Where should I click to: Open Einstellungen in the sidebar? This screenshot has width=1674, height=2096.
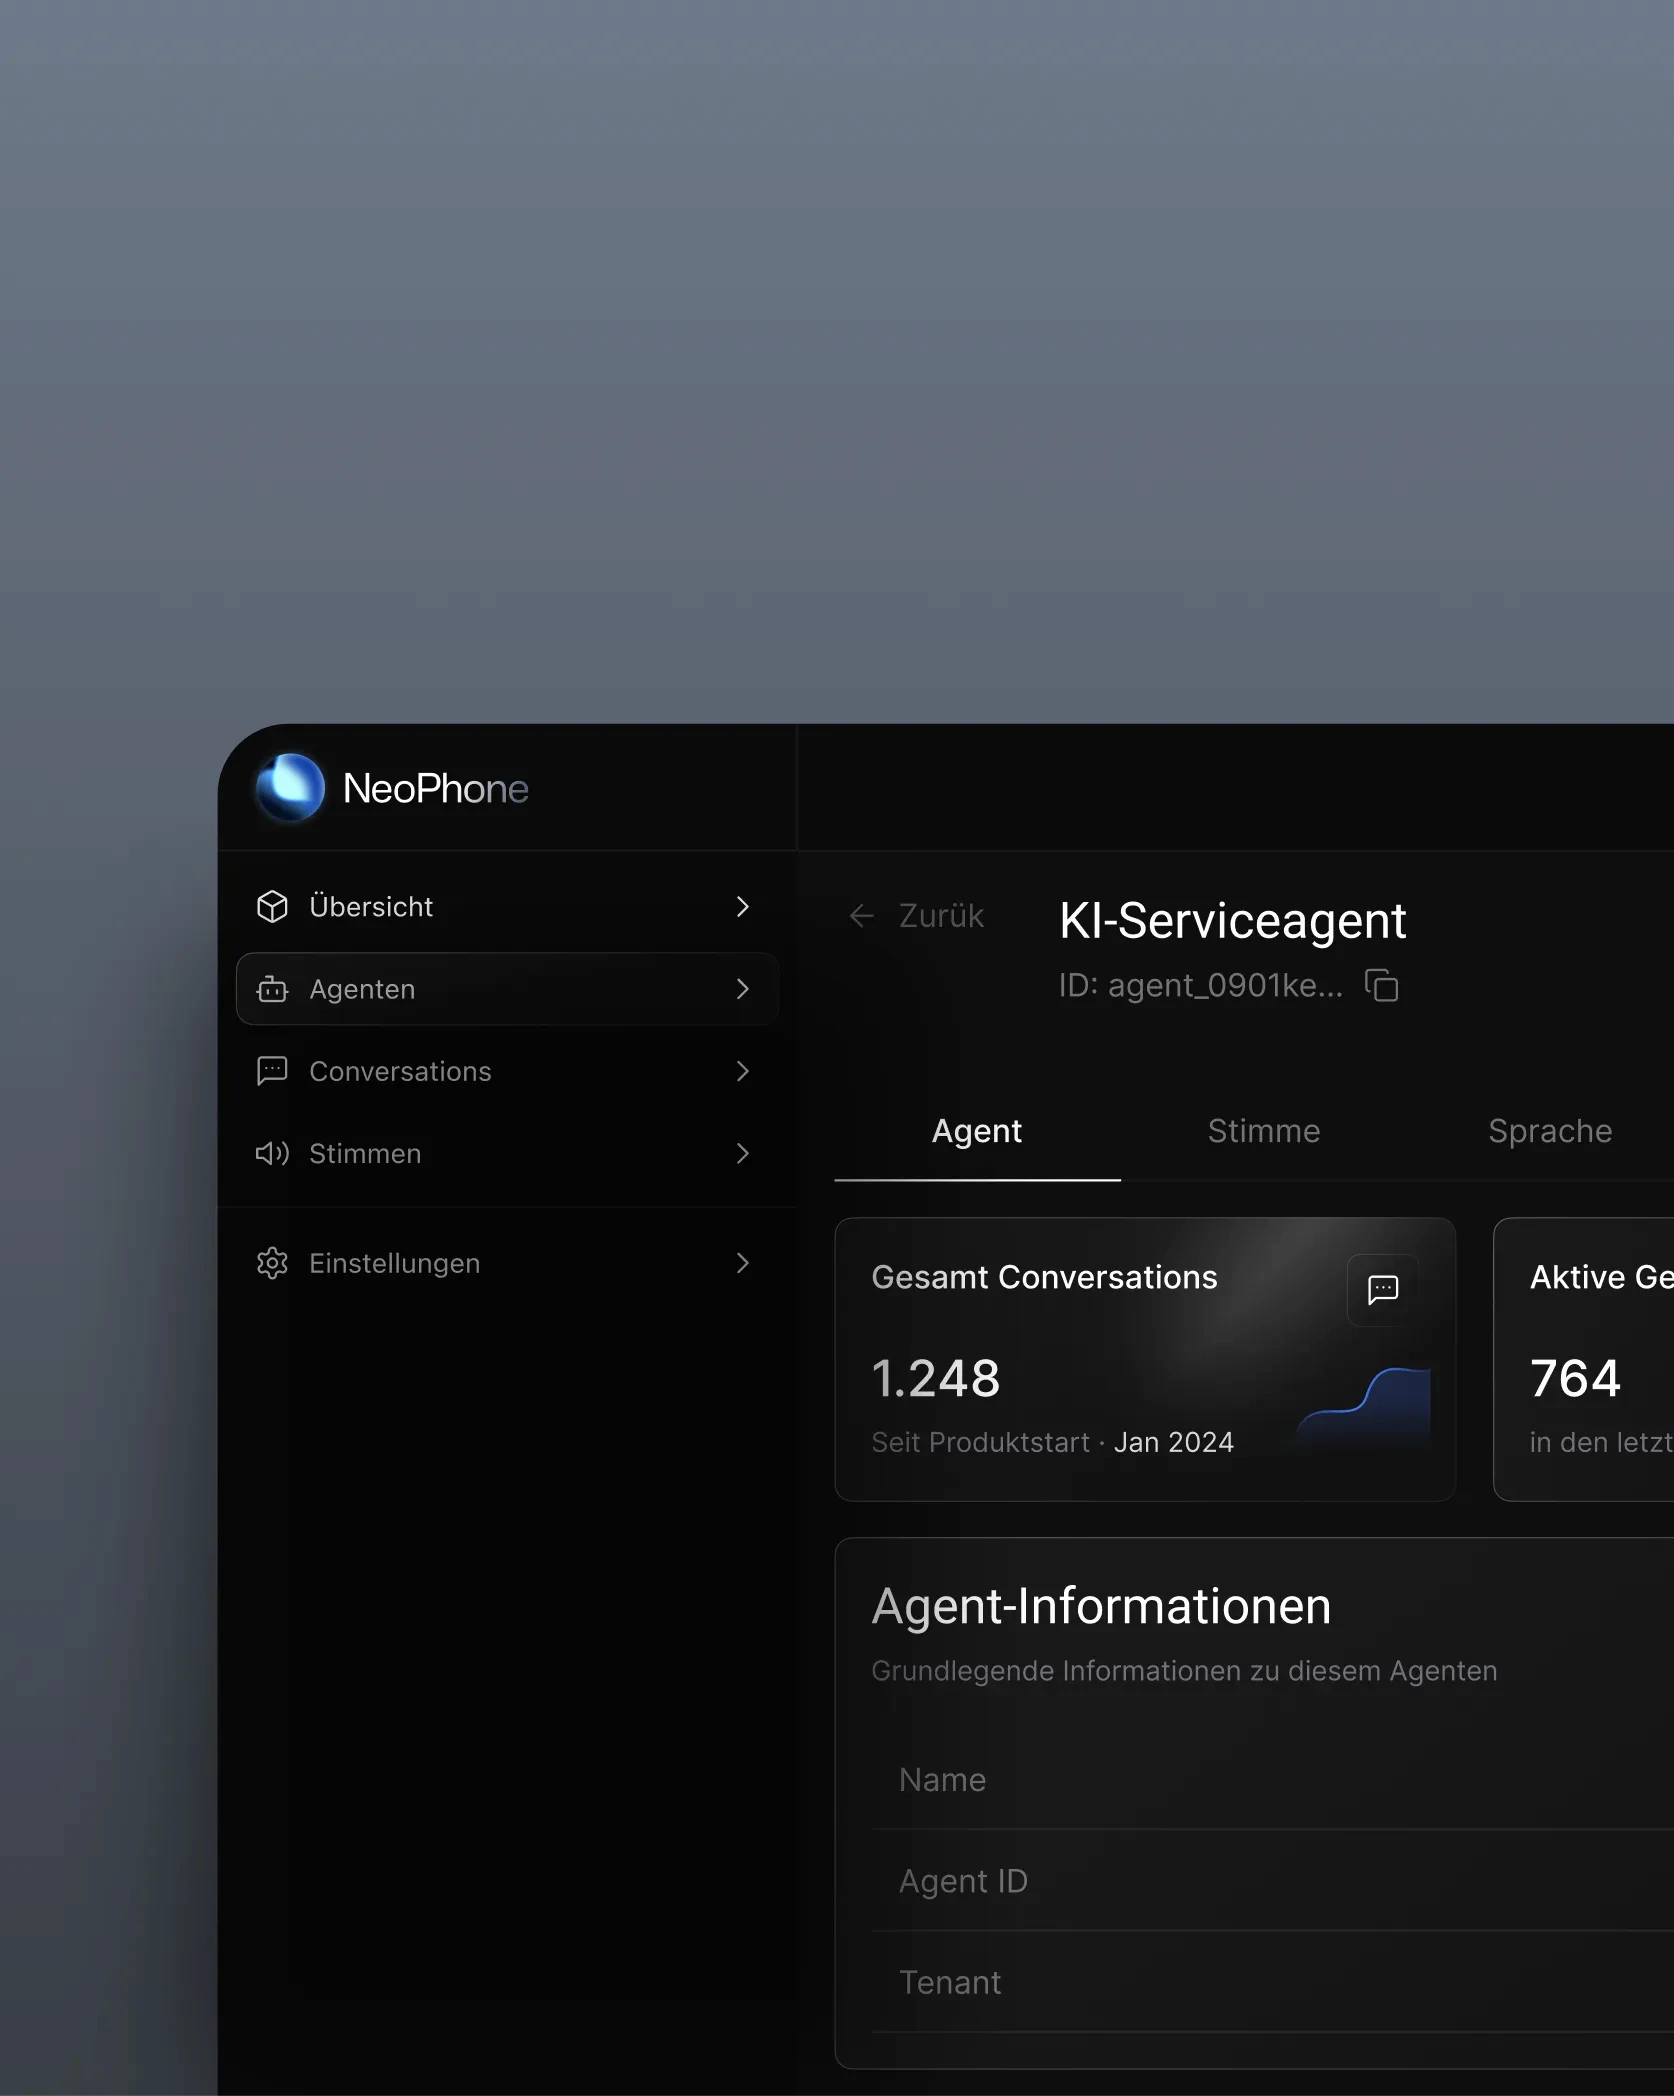click(507, 1263)
